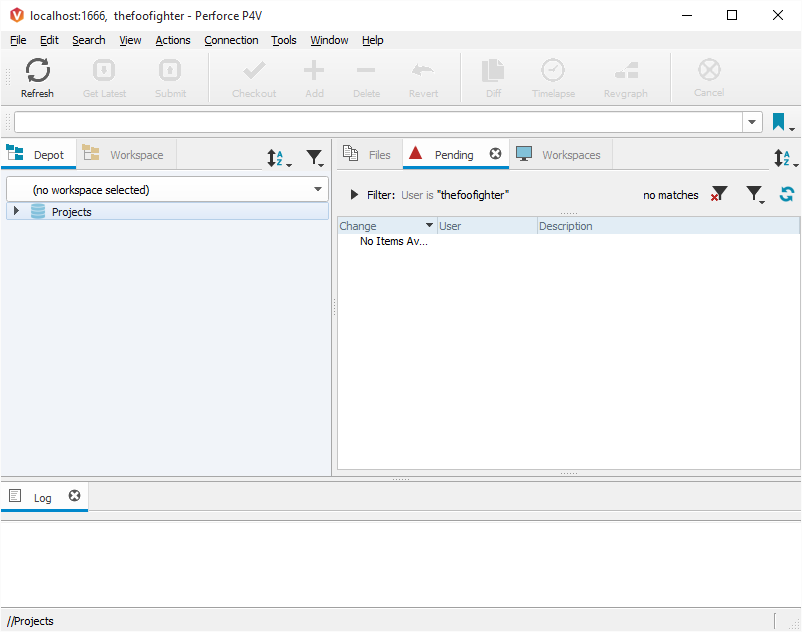Expand the Filter disclosure triangle
This screenshot has width=802, height=632.
[x=354, y=195]
